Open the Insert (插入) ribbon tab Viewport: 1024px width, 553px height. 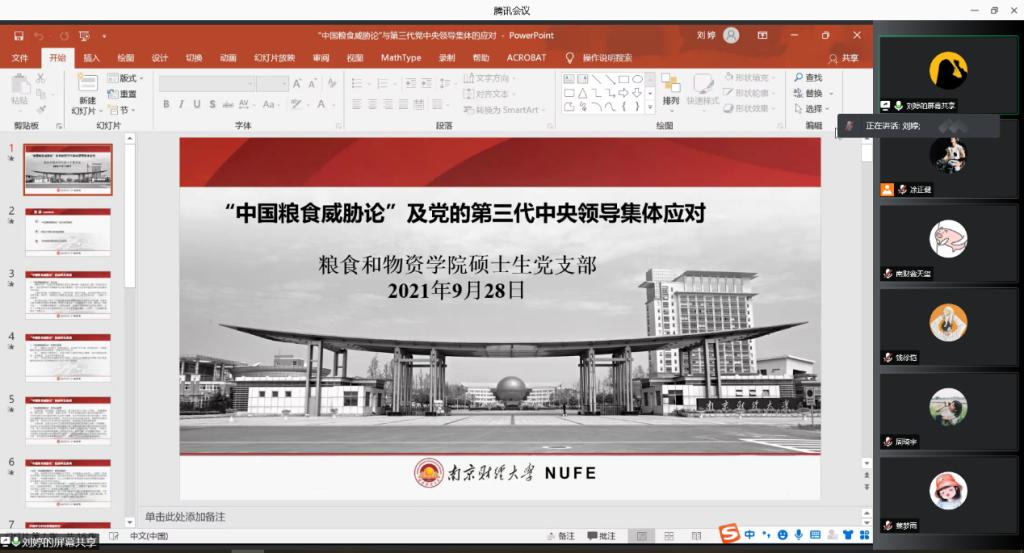(x=91, y=58)
